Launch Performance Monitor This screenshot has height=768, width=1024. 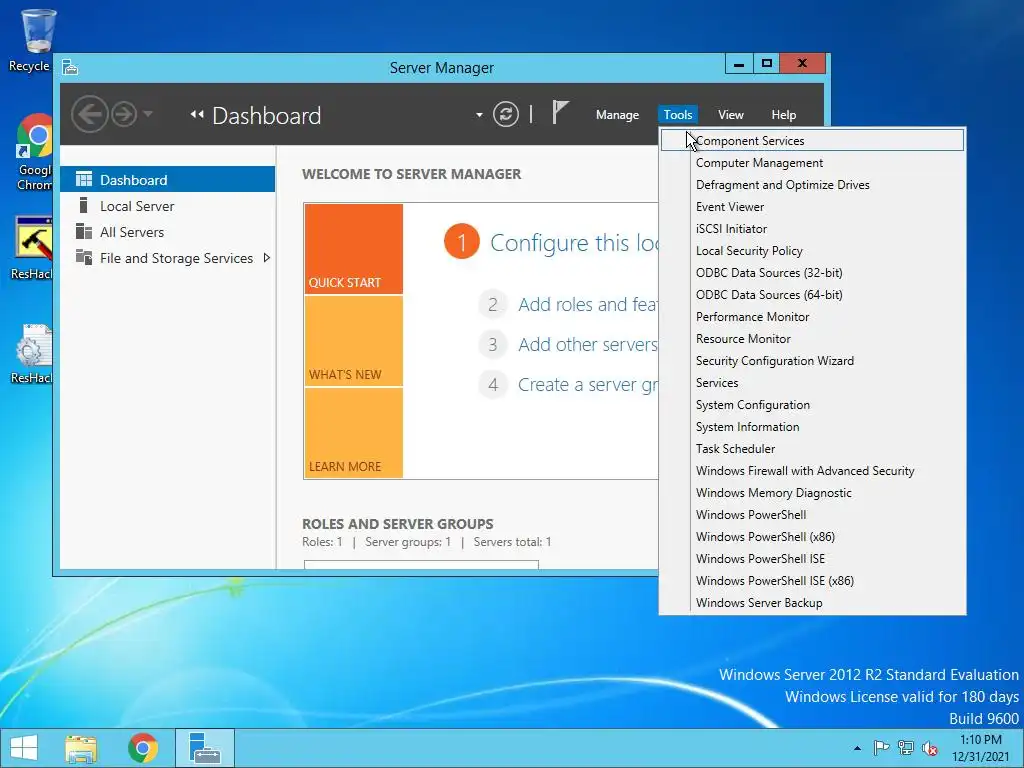[812, 317]
